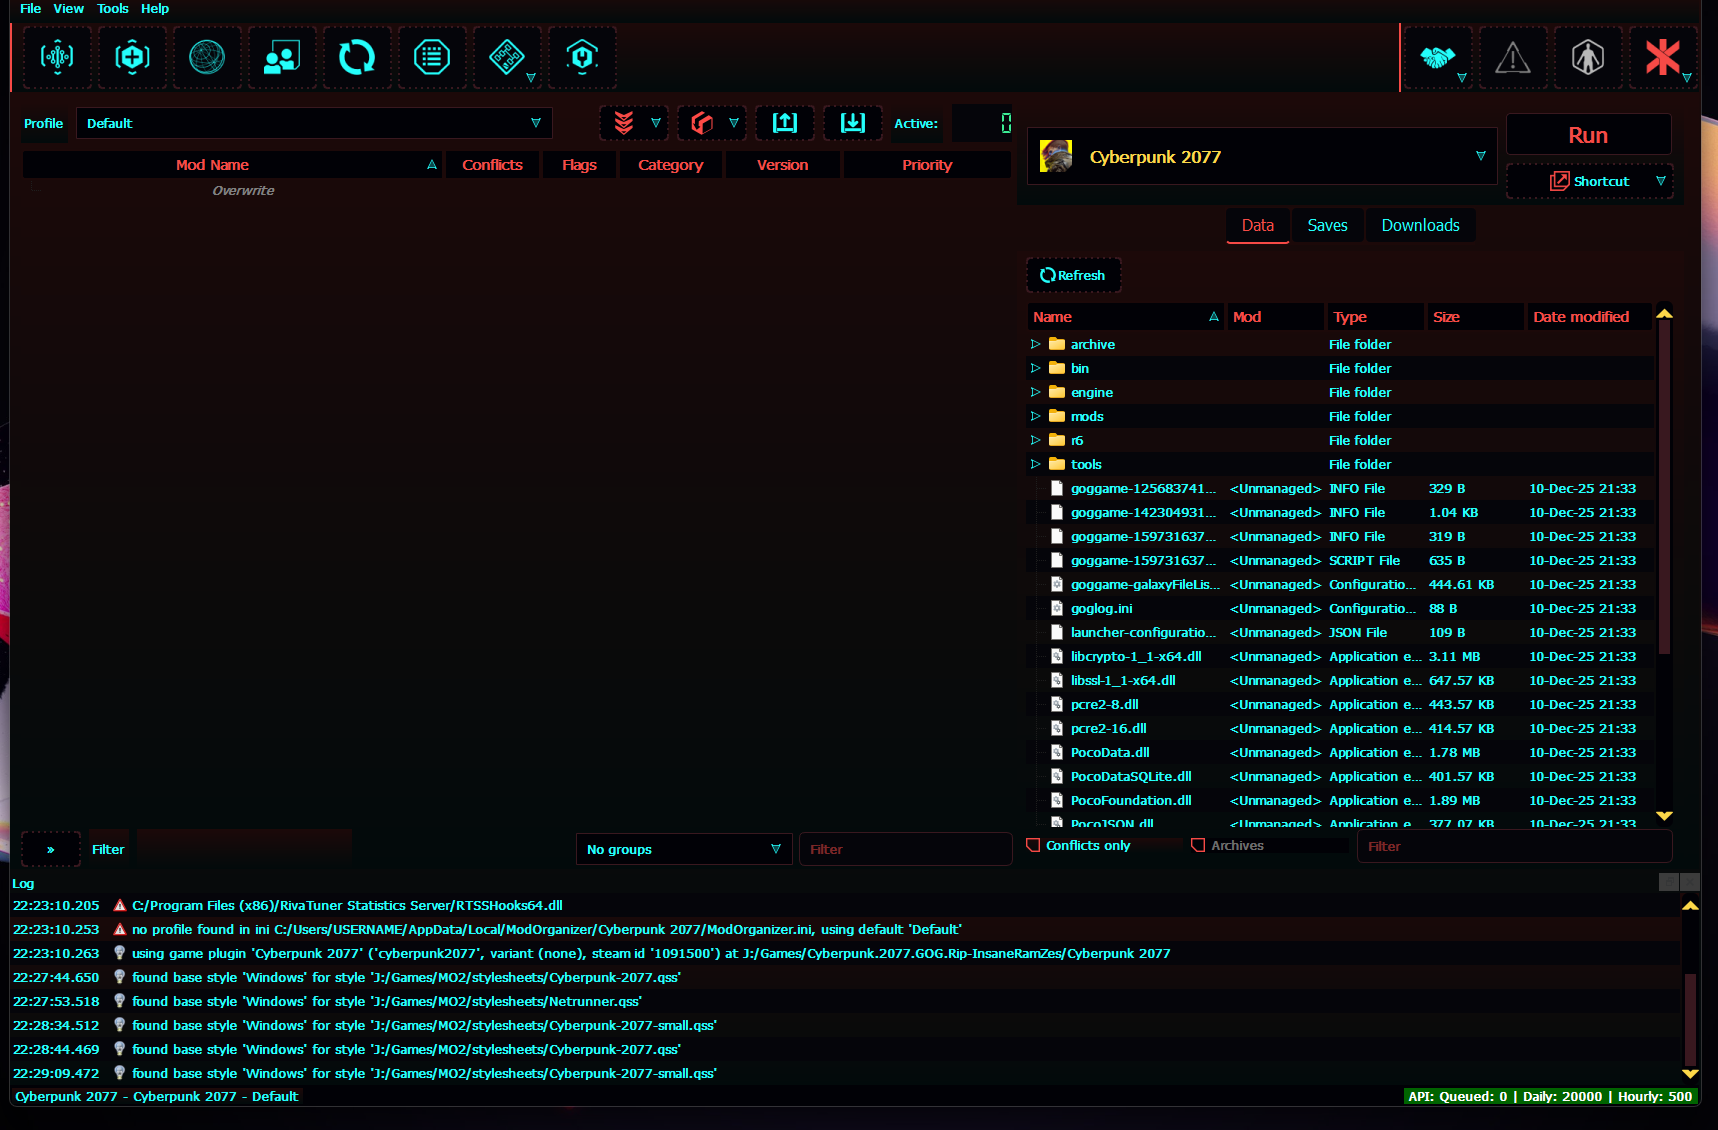This screenshot has width=1718, height=1130.
Task: Select the libcrypto-1_1-x64.dll file row
Action: (x=1340, y=656)
